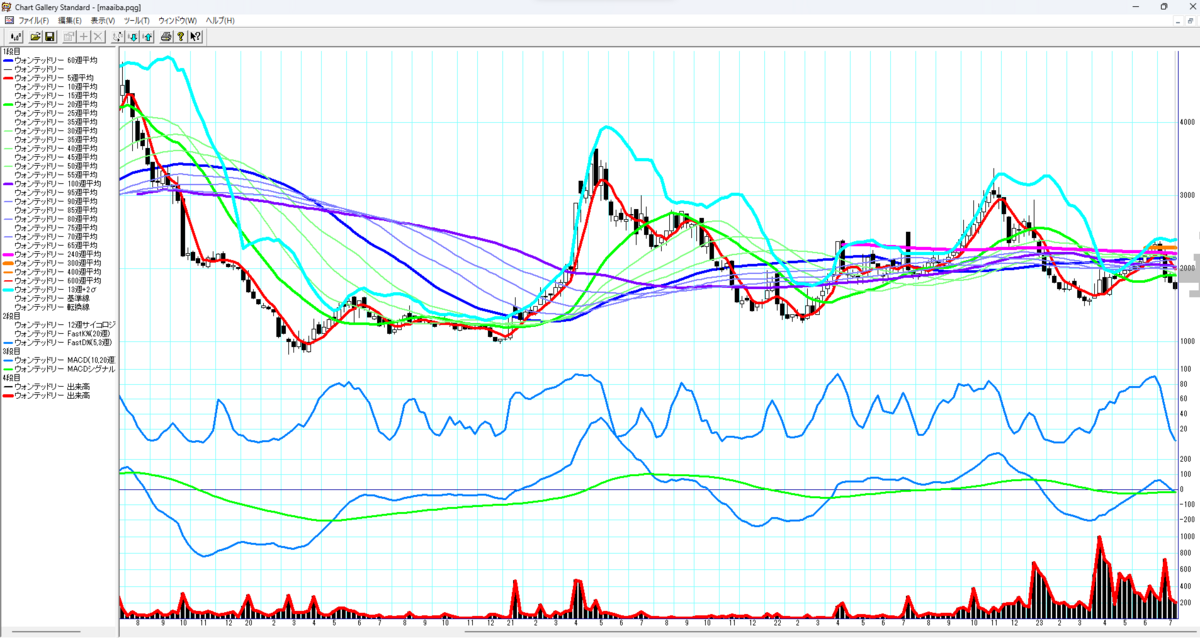1200x638 pixels.
Task: Click the red swatch for 5週平均
Action: click(x=8, y=77)
